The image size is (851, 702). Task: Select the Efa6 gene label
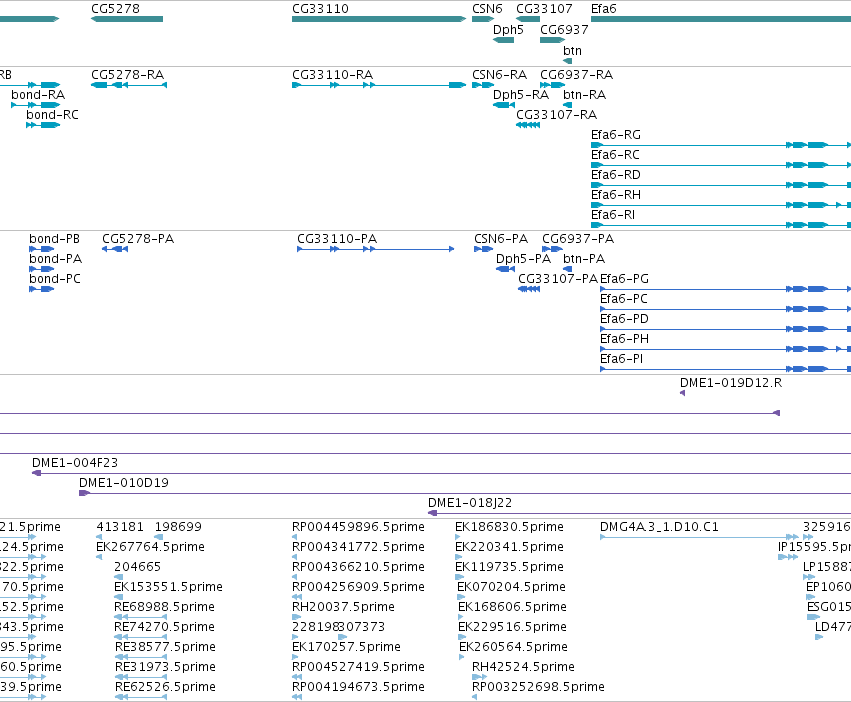pos(604,9)
